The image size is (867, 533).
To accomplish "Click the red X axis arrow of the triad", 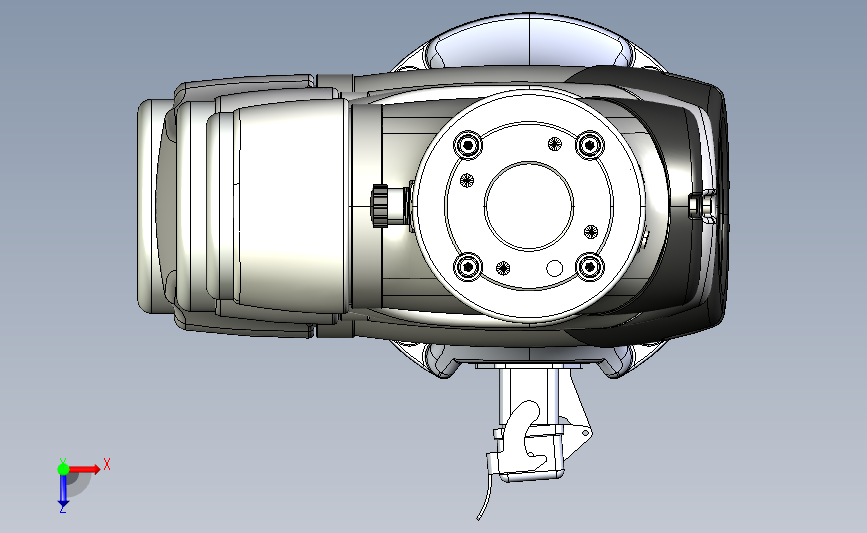I will pyautogui.click(x=84, y=469).
